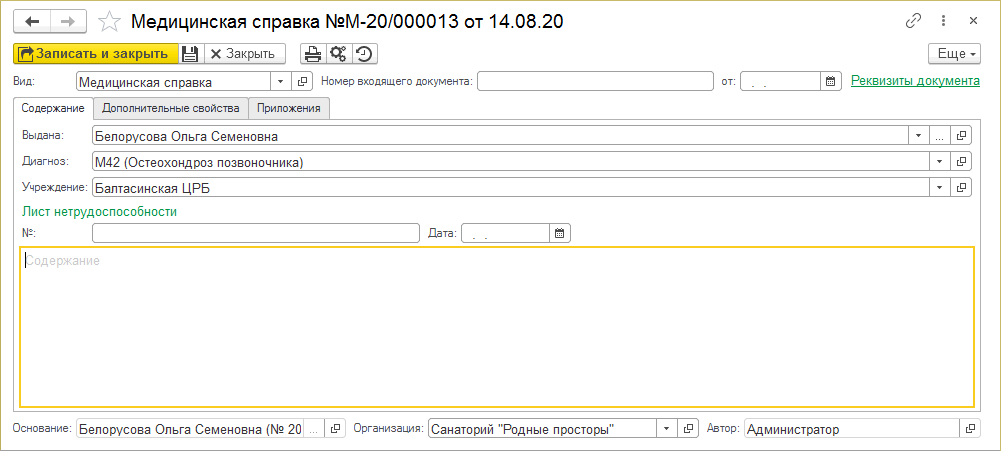1001x451 pixels.
Task: Click the incoming document 'от' date field
Action: tap(780, 81)
